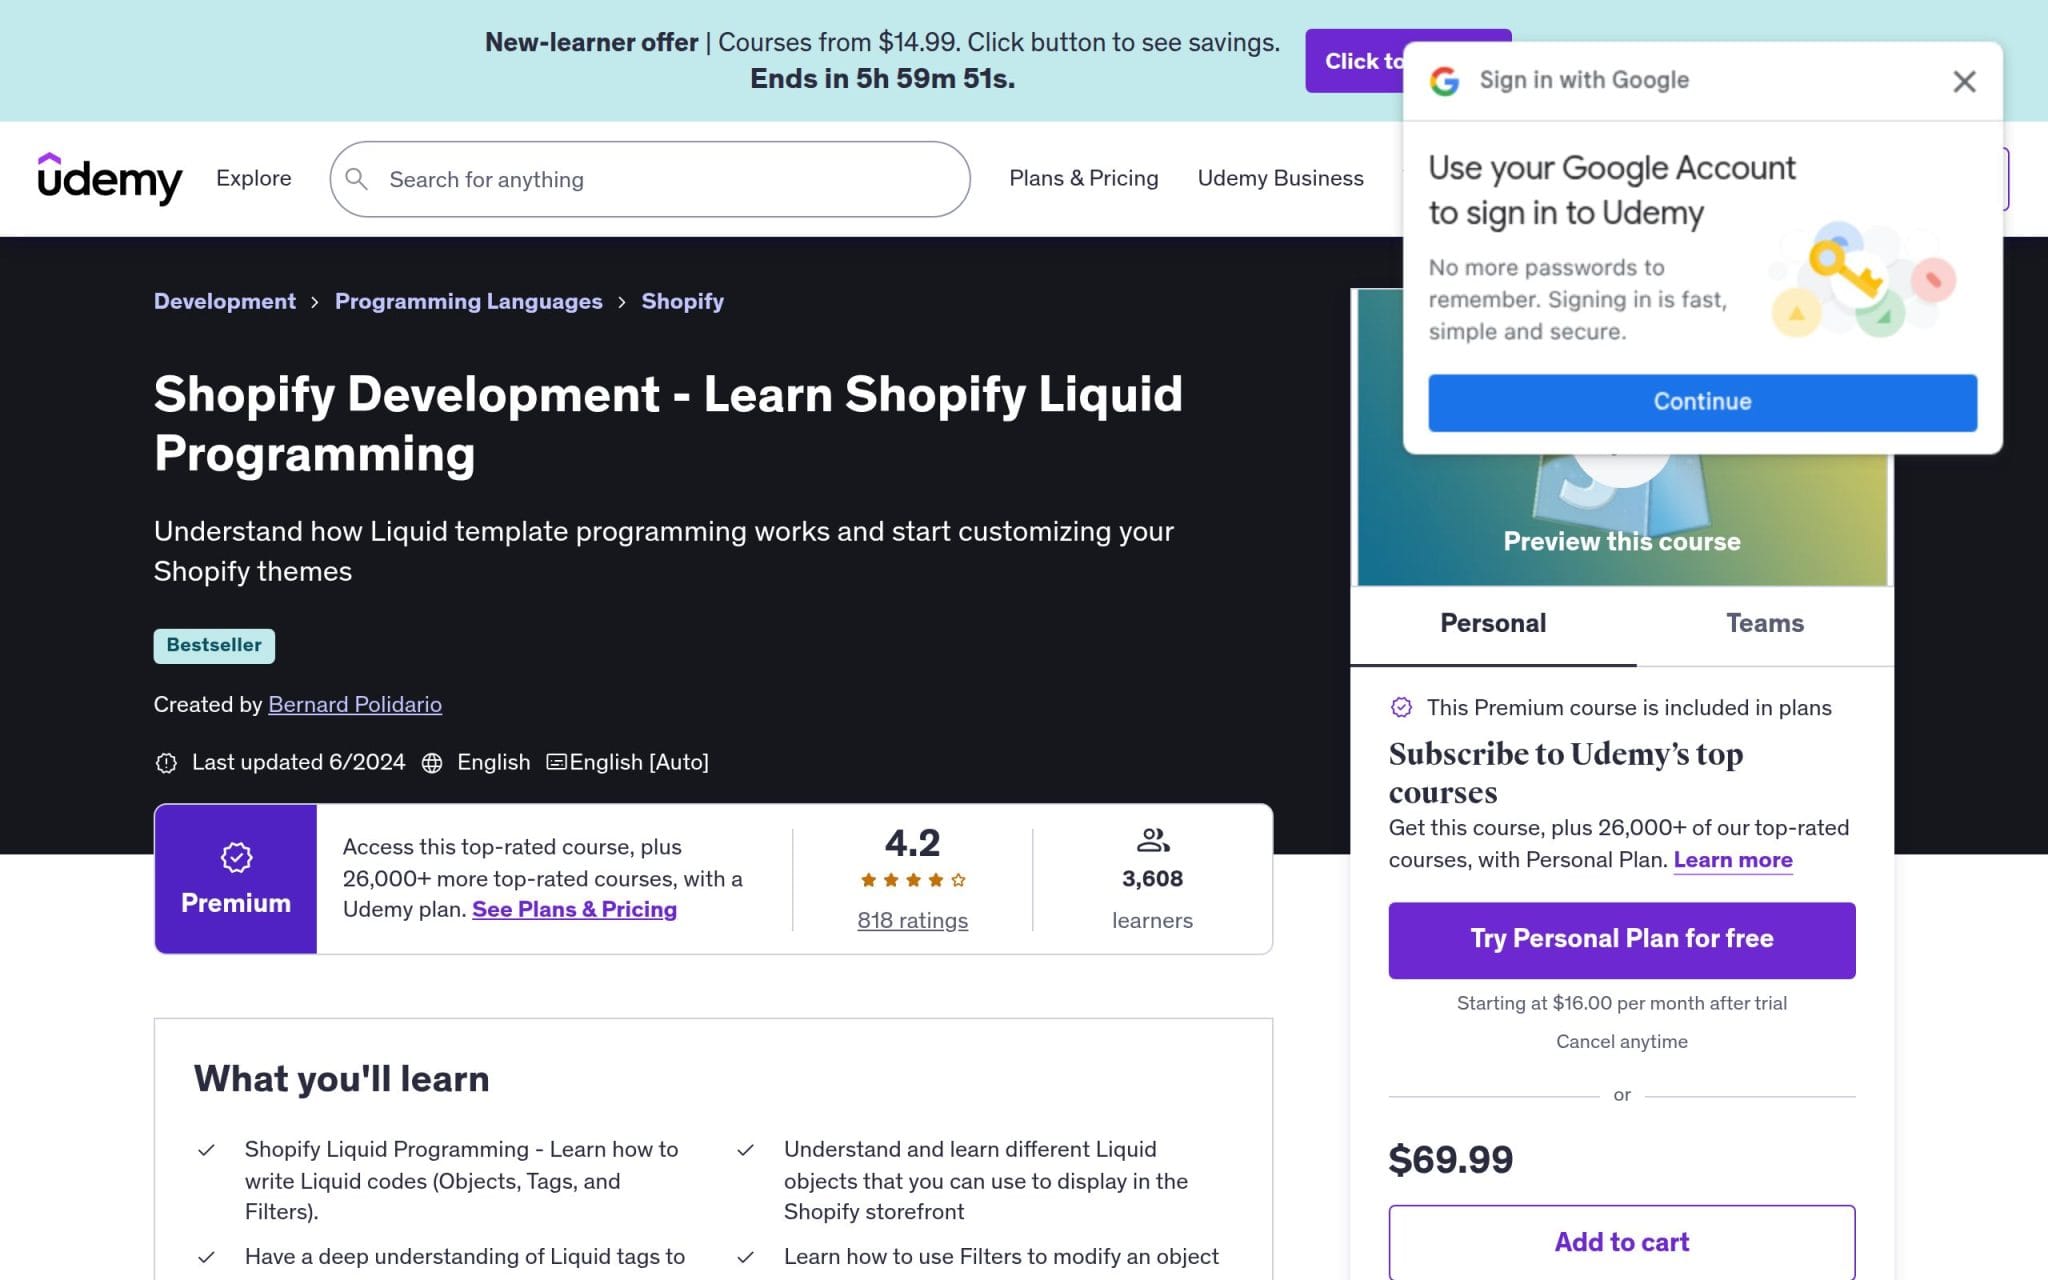Viewport: 2048px width, 1280px height.
Task: Click See Plans & Pricing link
Action: click(x=574, y=909)
